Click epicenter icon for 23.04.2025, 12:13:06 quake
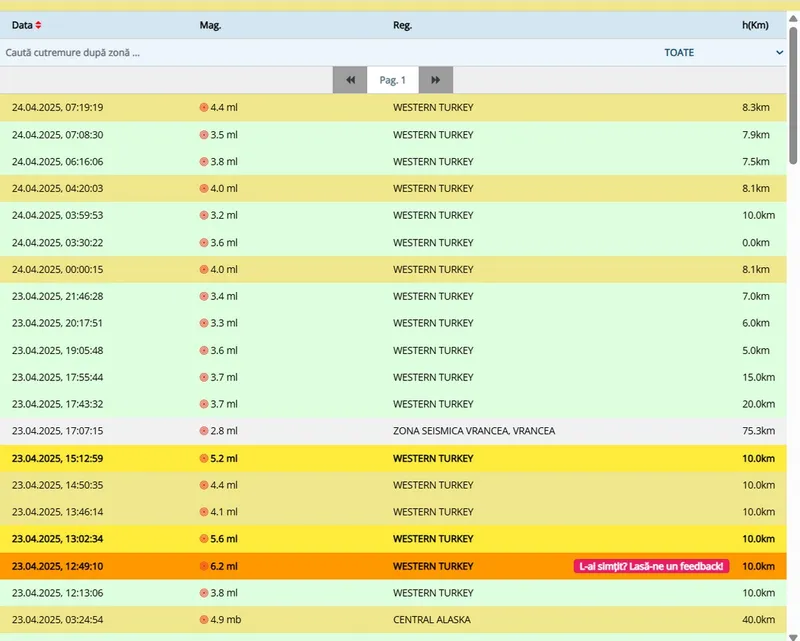The width and height of the screenshot is (800, 641). pos(204,593)
